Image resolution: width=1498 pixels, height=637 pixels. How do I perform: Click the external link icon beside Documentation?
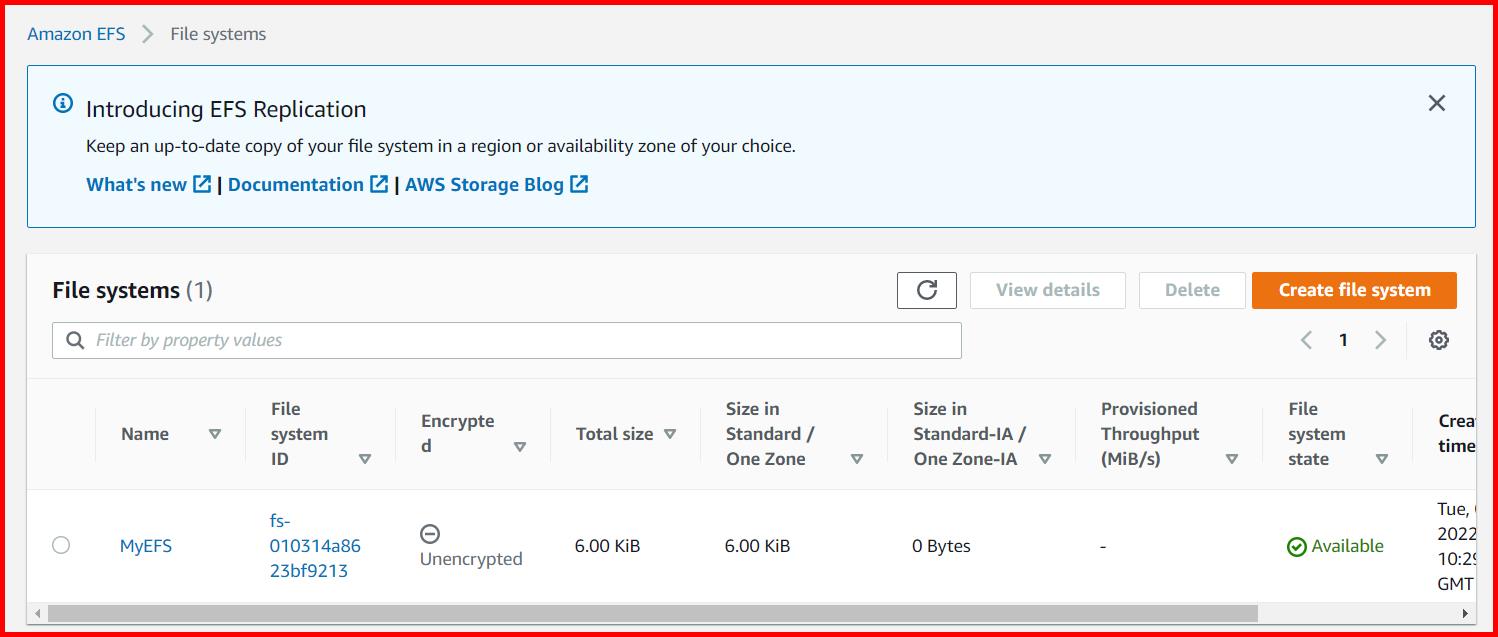coord(378,184)
